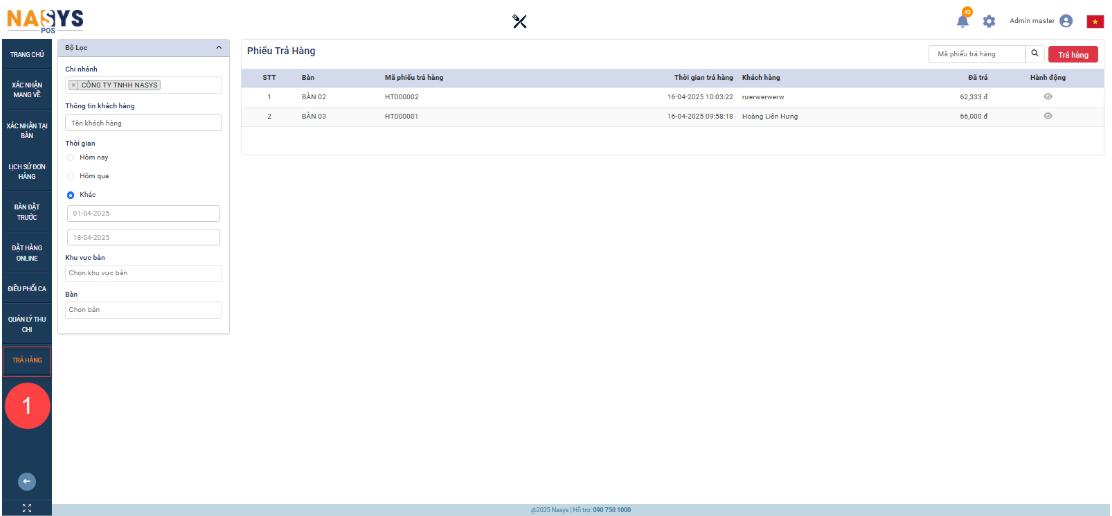Collapse sidebar with the back arrow icon
Viewport: 1112px width, 516px height.
(x=27, y=481)
